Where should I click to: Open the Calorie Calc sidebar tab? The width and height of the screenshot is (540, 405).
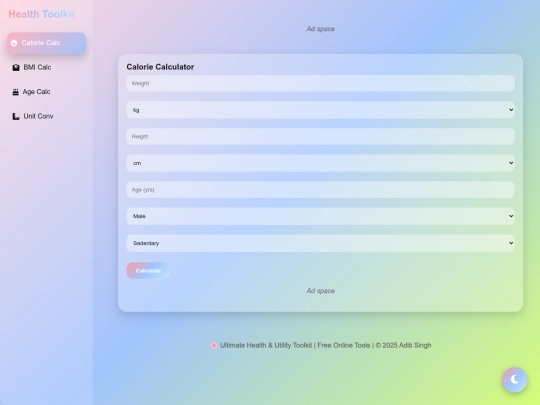pos(46,43)
